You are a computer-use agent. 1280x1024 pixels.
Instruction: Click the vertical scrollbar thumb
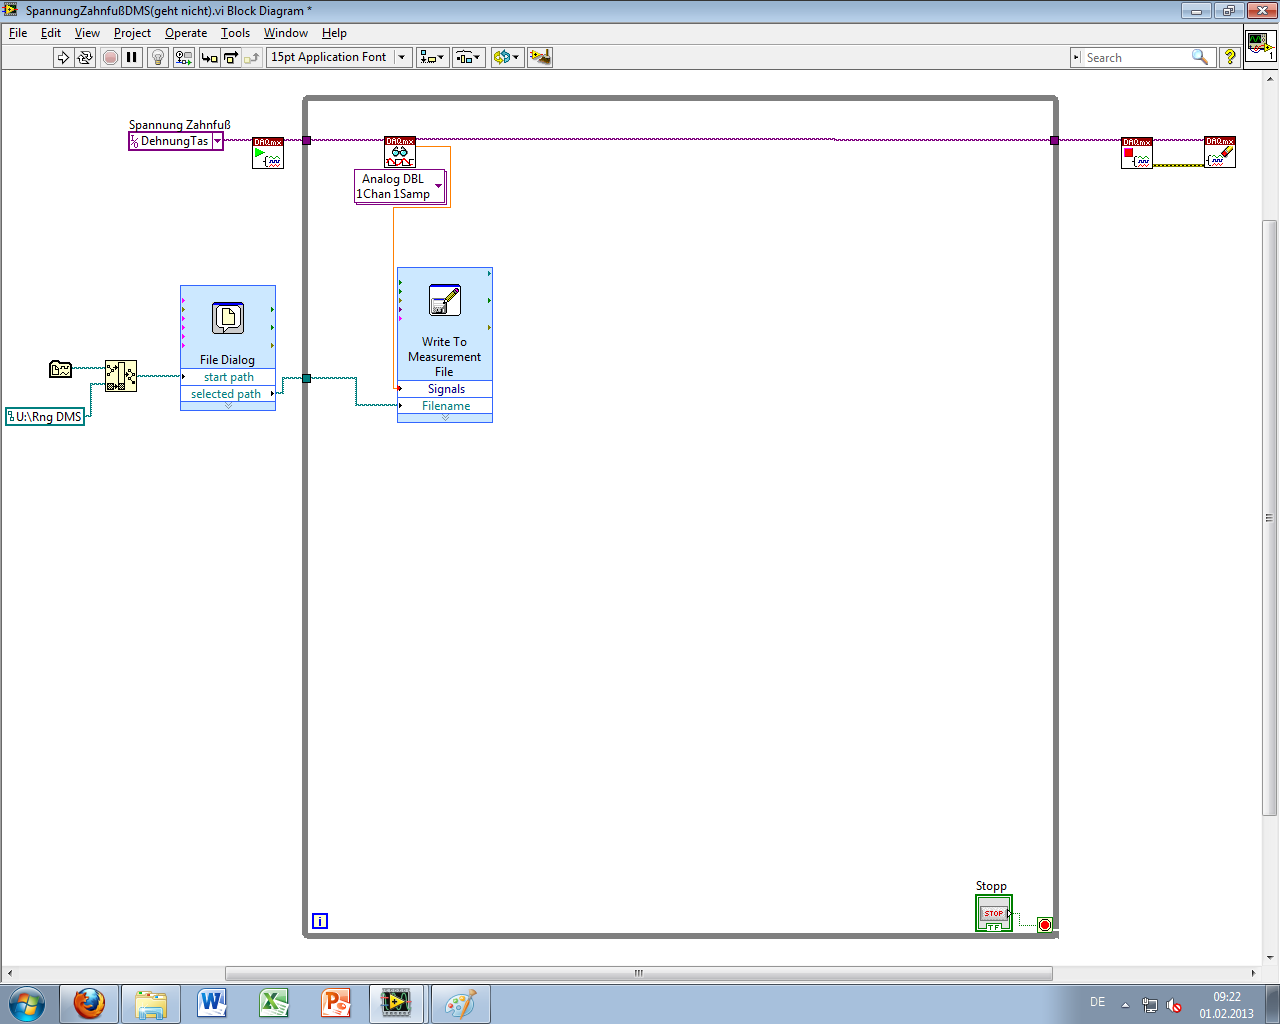tap(1270, 518)
